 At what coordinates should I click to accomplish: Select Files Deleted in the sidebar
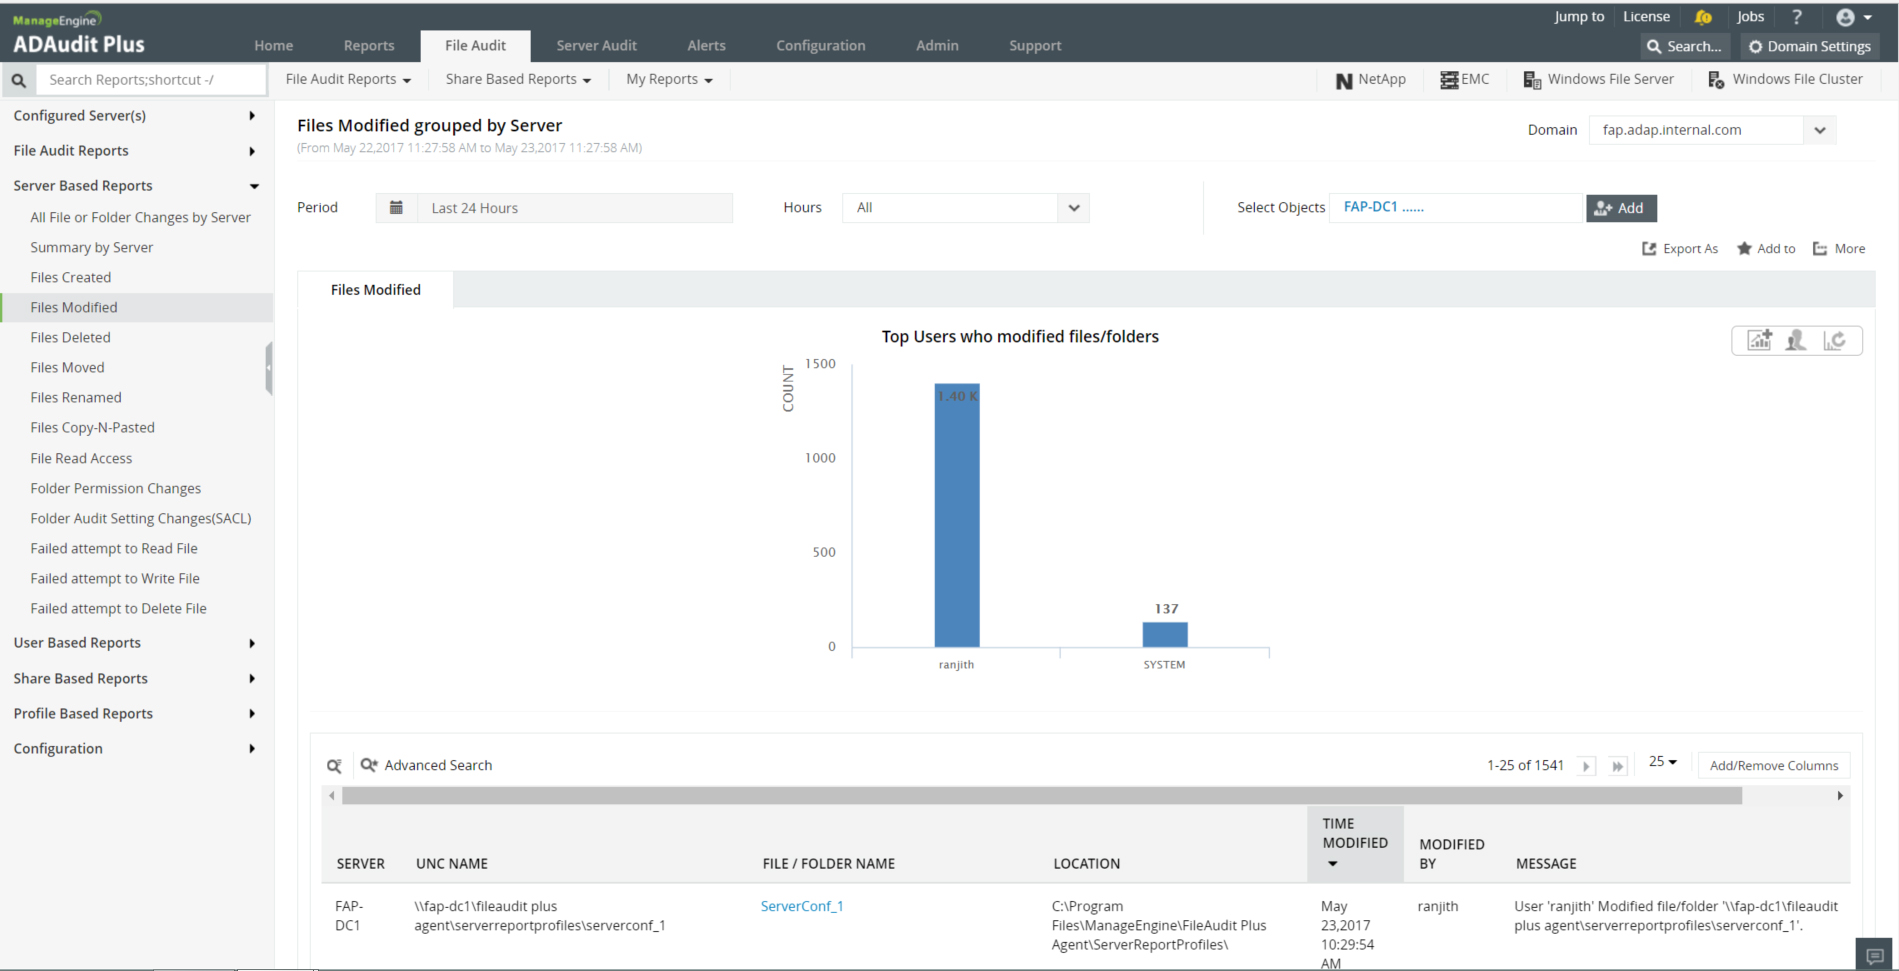[x=70, y=338]
